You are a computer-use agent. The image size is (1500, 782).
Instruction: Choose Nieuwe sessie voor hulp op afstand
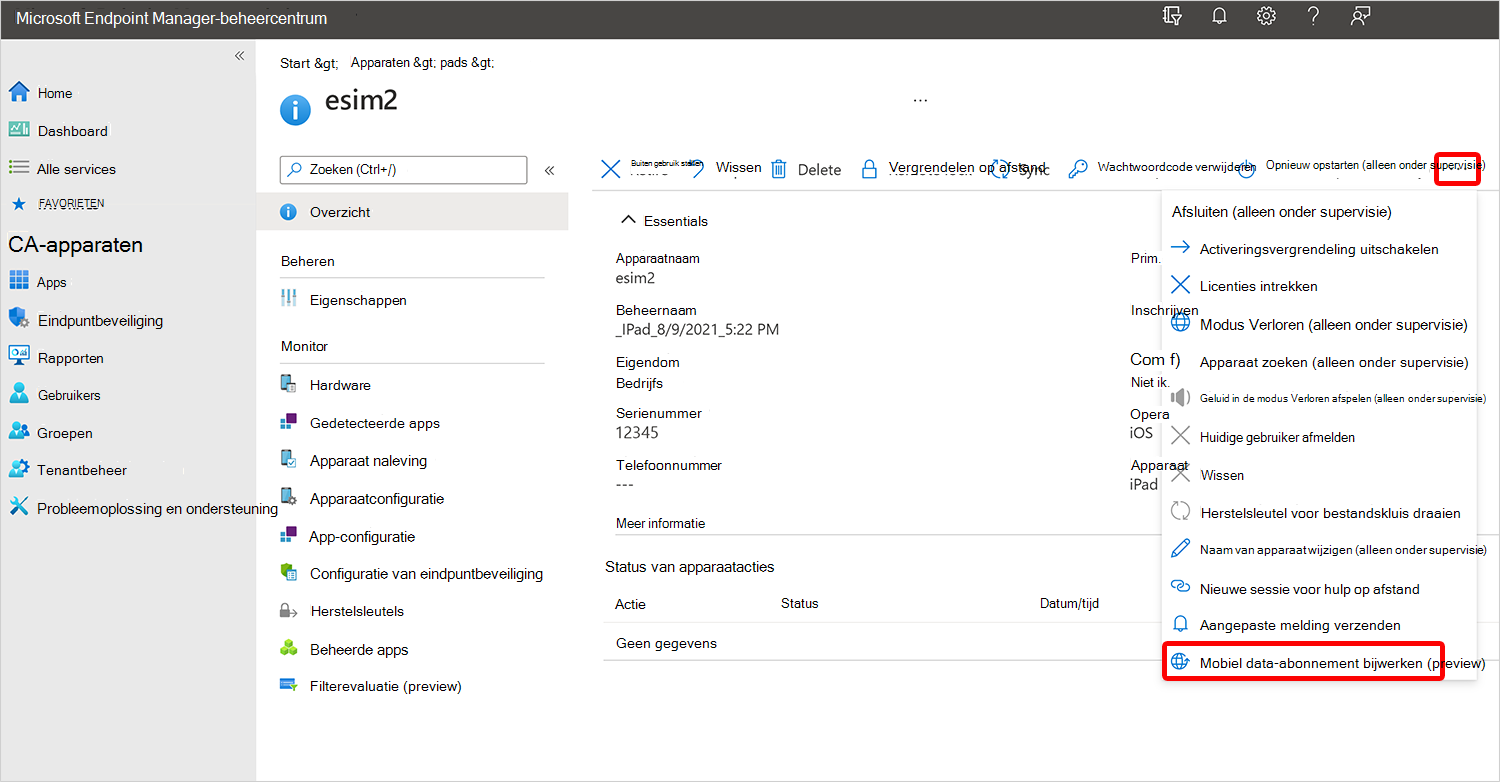click(1310, 589)
